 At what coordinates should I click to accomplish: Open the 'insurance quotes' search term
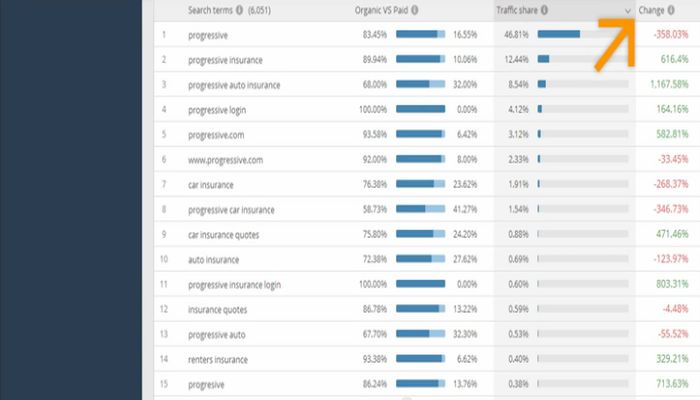coord(217,309)
